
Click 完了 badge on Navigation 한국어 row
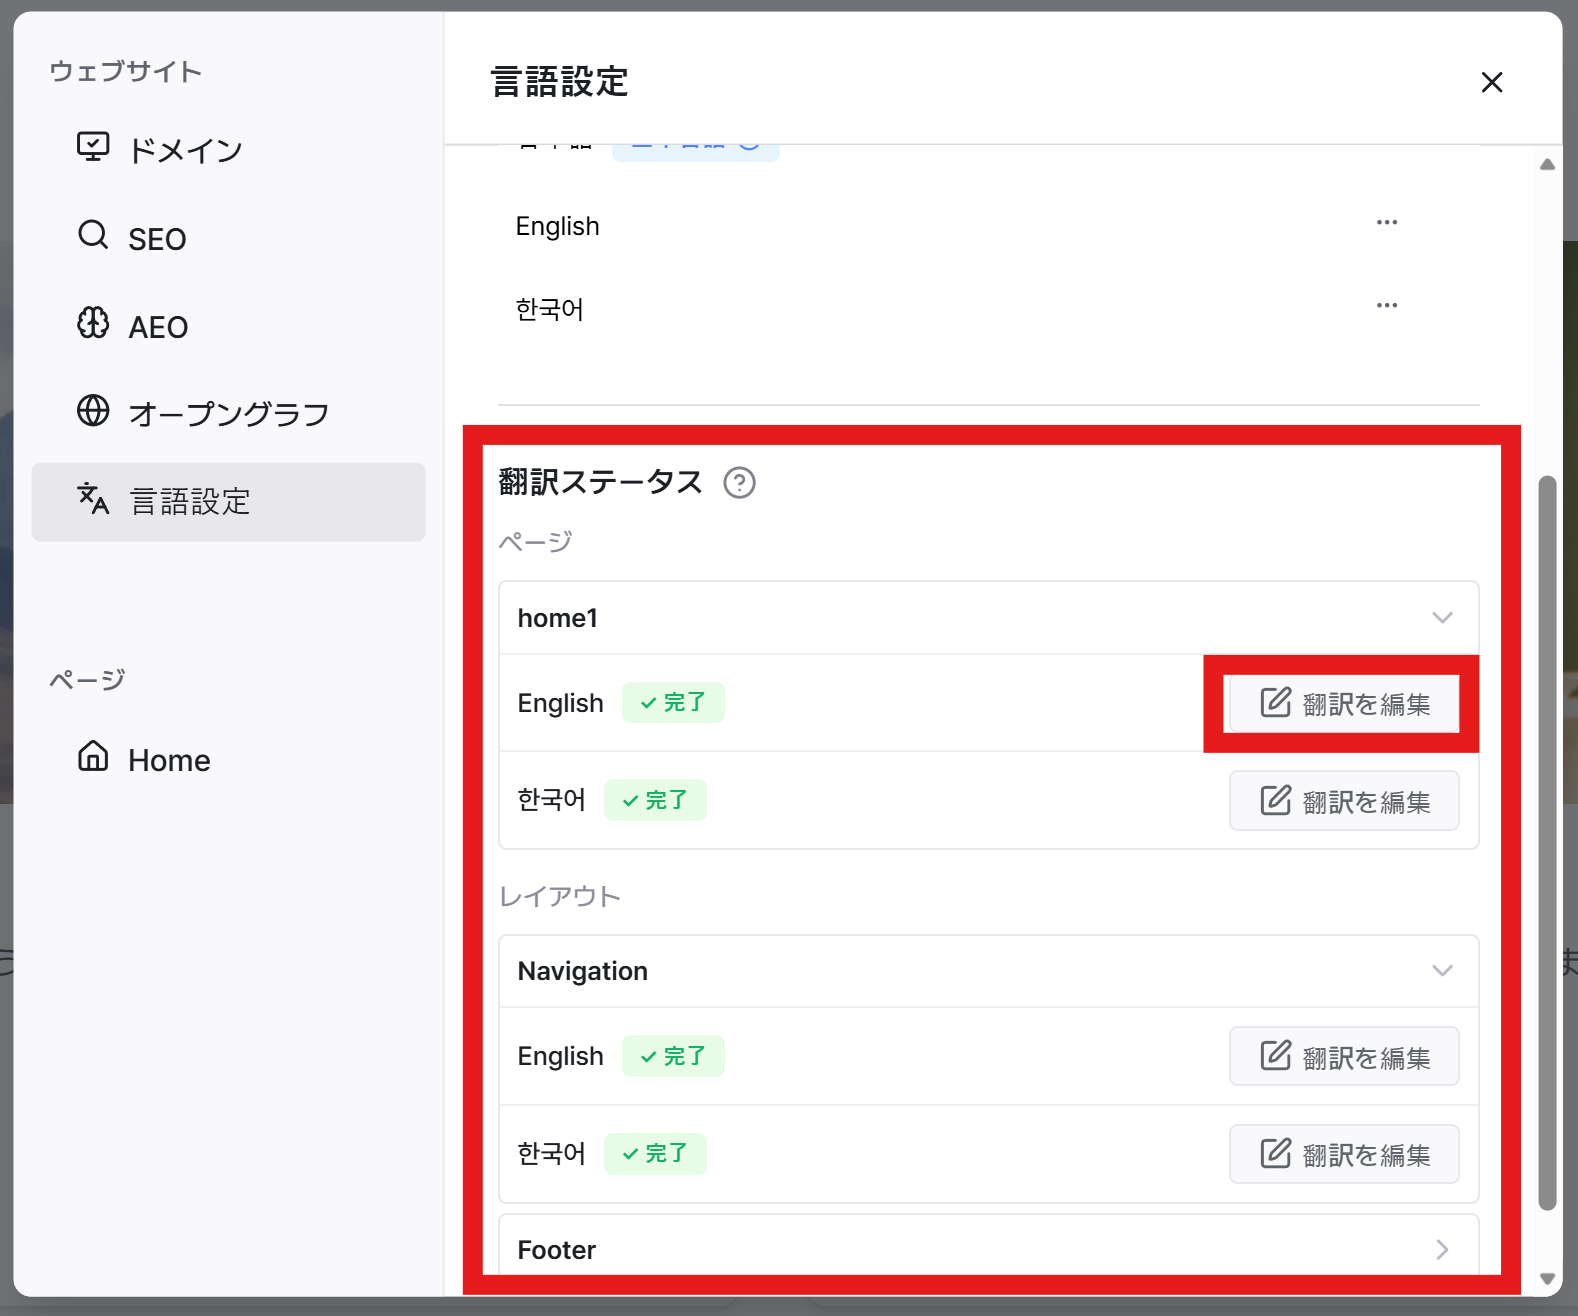[655, 1154]
